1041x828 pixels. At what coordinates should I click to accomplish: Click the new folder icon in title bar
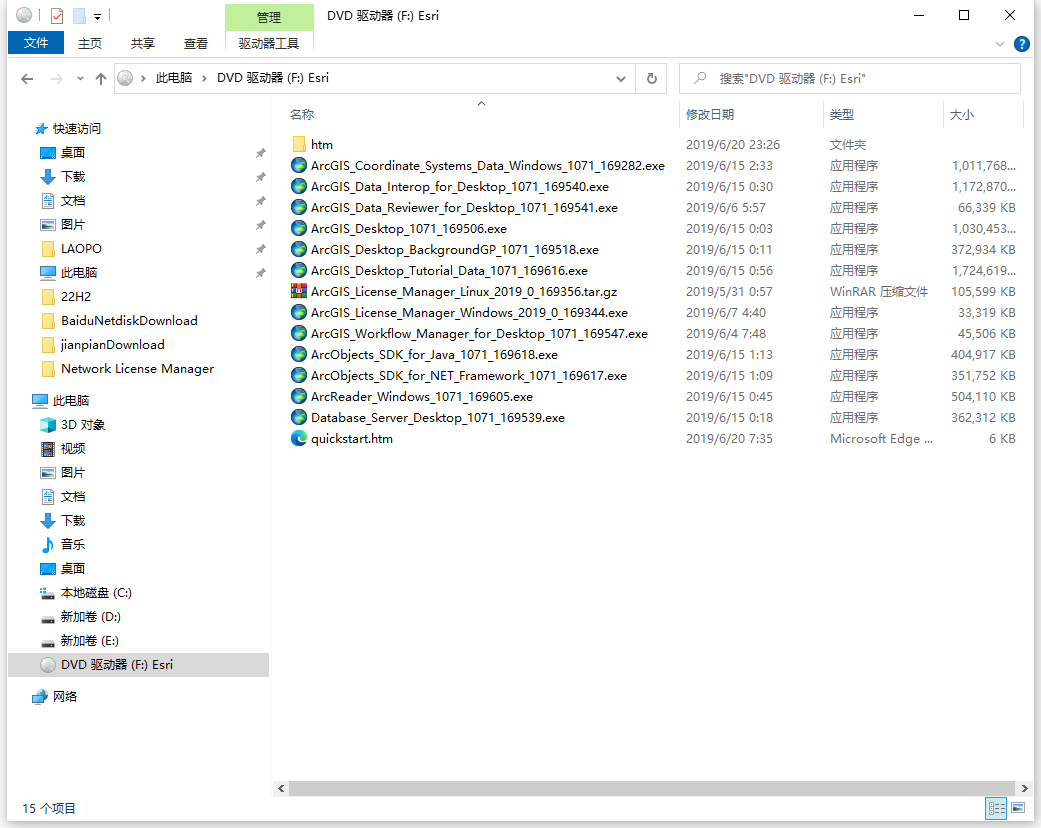(x=79, y=15)
